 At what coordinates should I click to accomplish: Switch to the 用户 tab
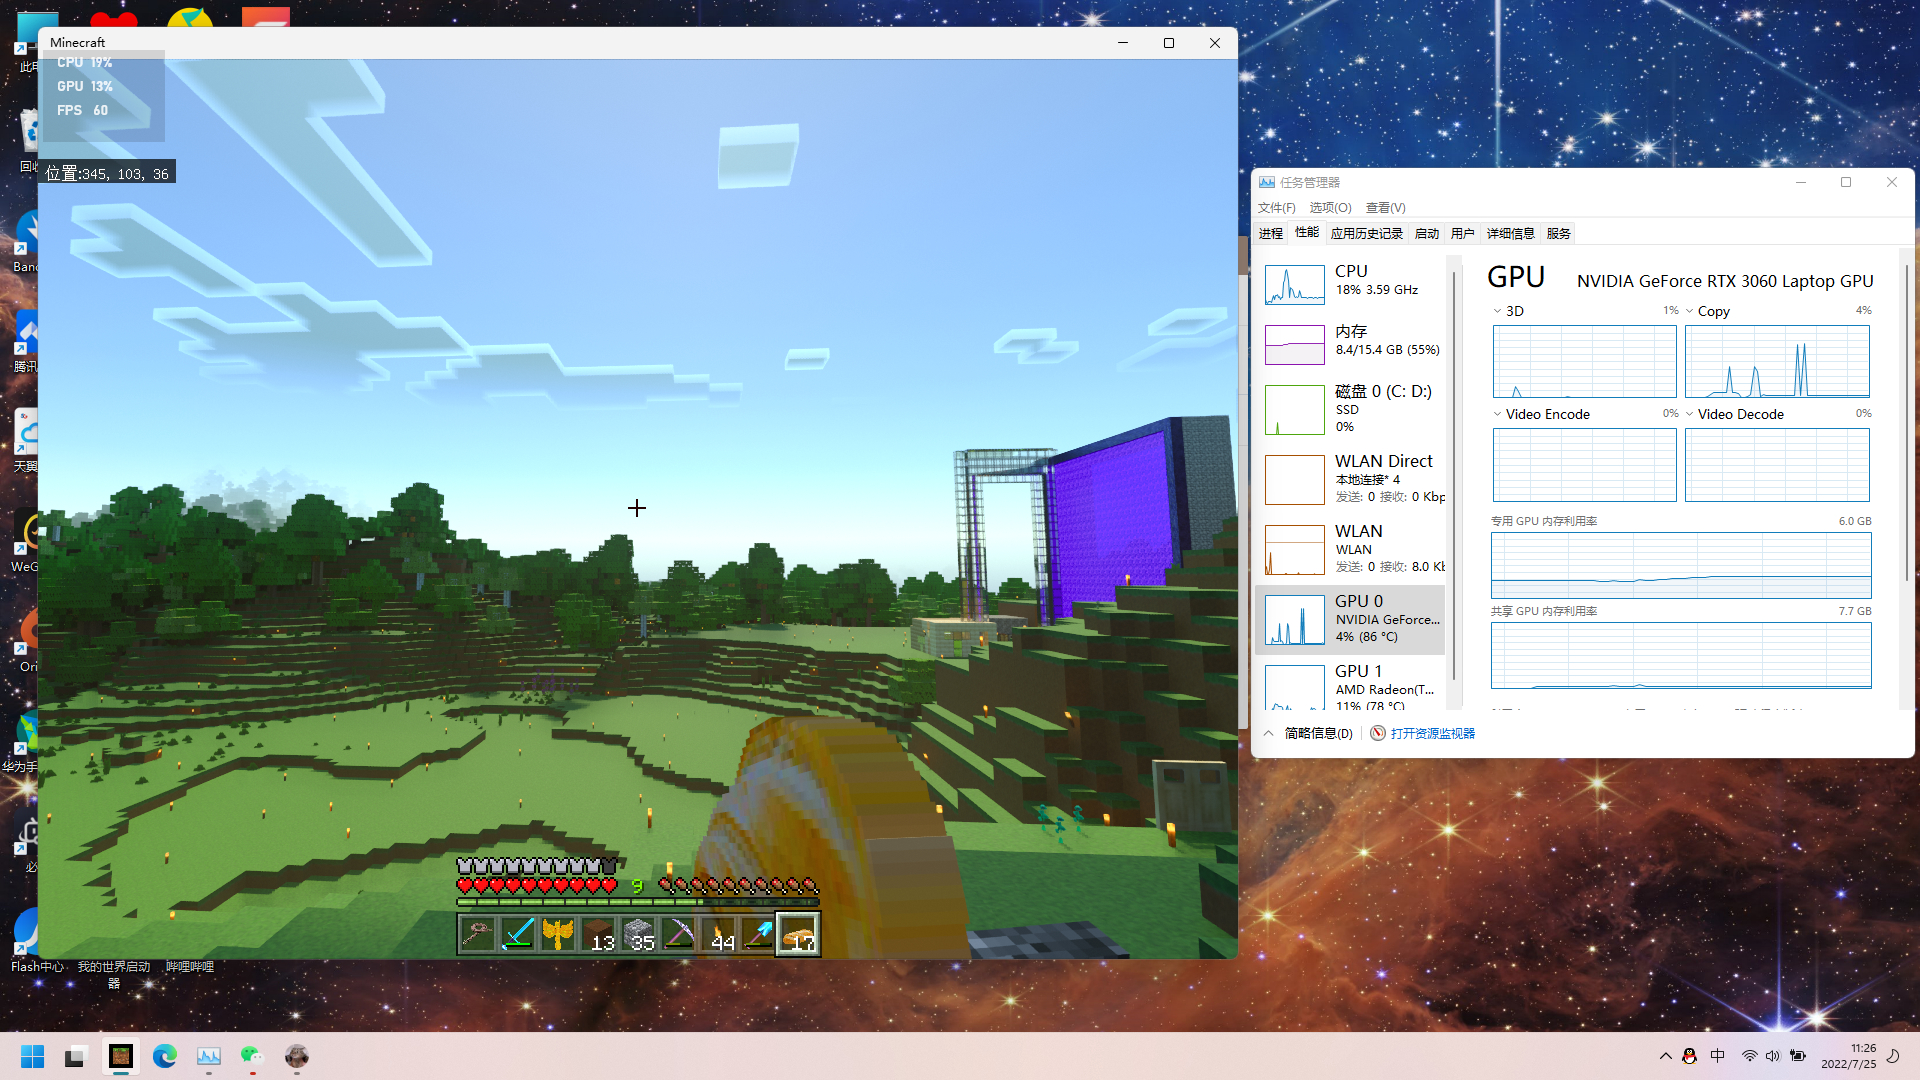(x=1463, y=233)
